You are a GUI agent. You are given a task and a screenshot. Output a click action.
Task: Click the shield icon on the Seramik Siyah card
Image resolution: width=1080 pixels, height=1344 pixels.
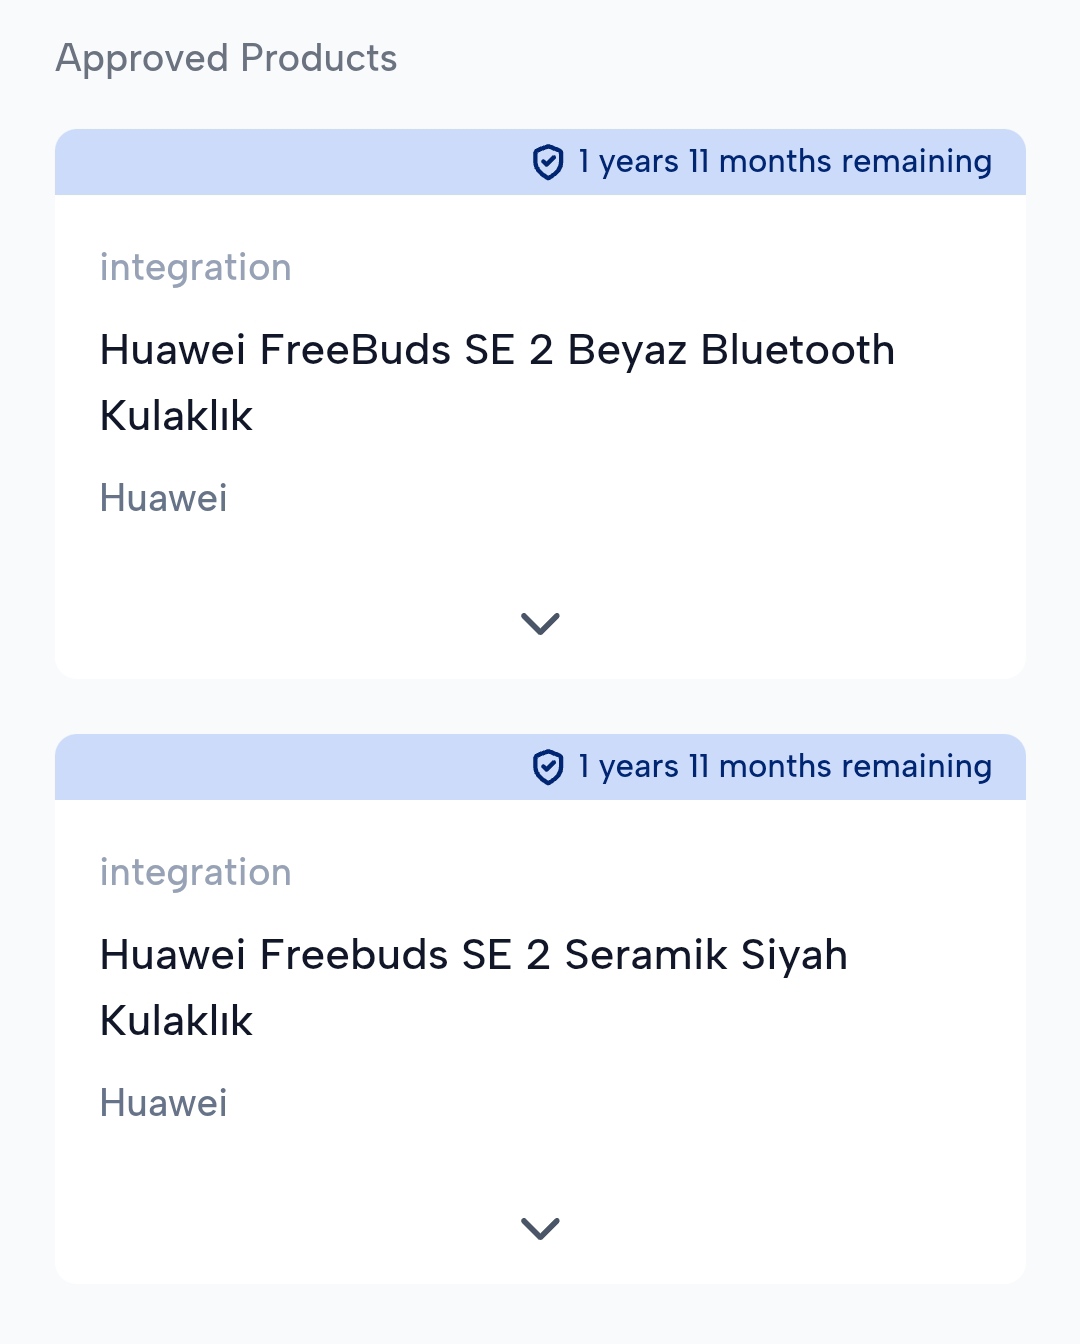pos(548,767)
